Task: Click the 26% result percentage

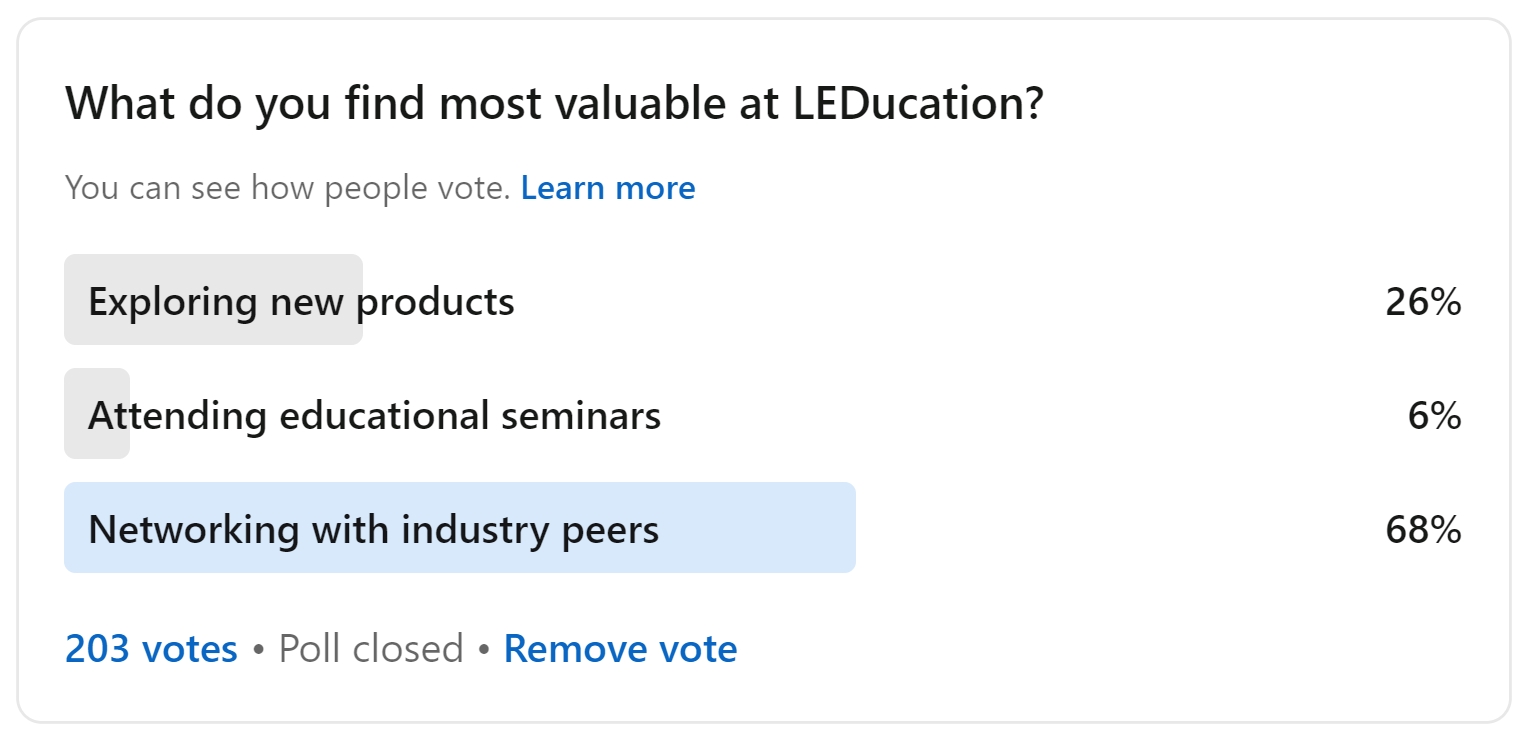Action: tap(1423, 301)
